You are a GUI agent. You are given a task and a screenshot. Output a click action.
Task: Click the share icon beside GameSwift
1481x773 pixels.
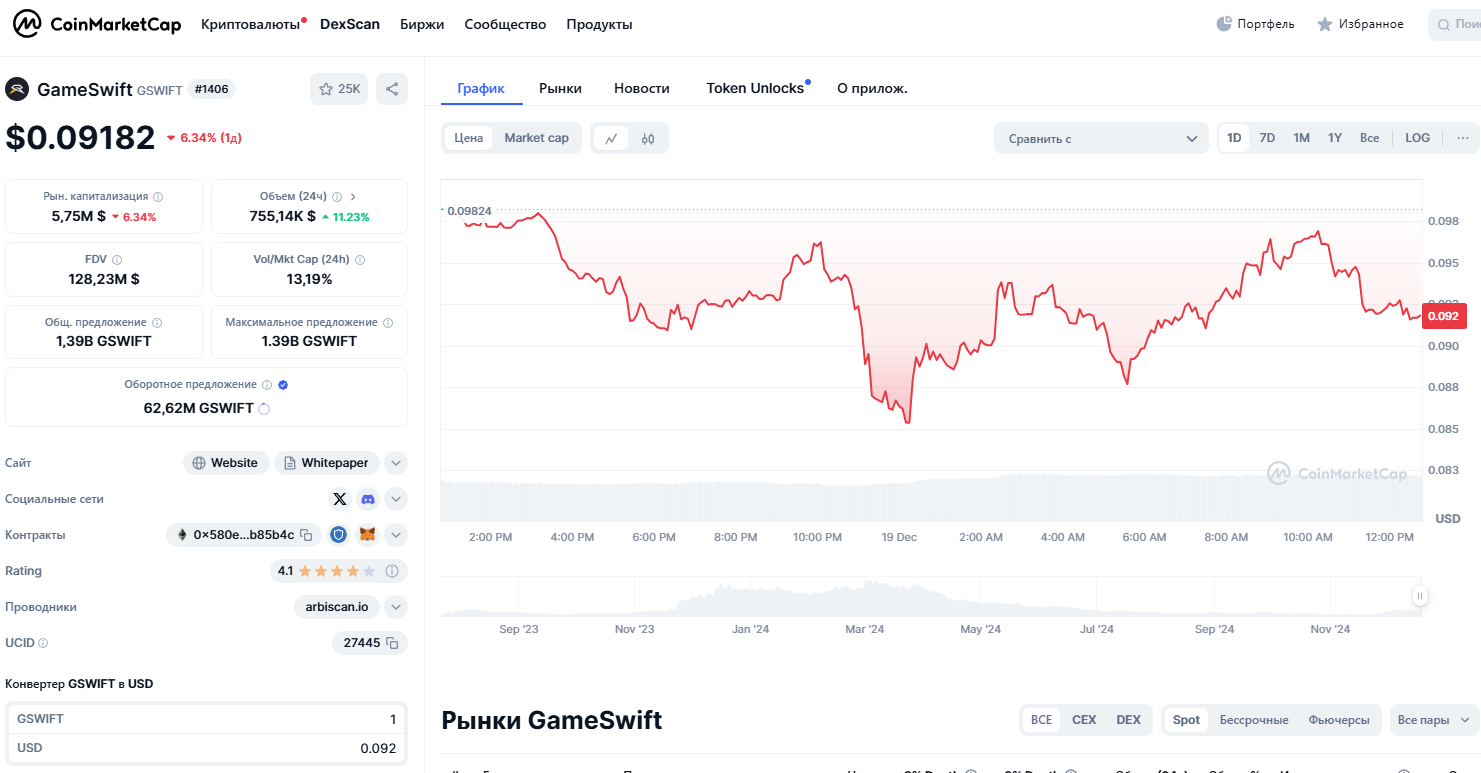pos(392,89)
